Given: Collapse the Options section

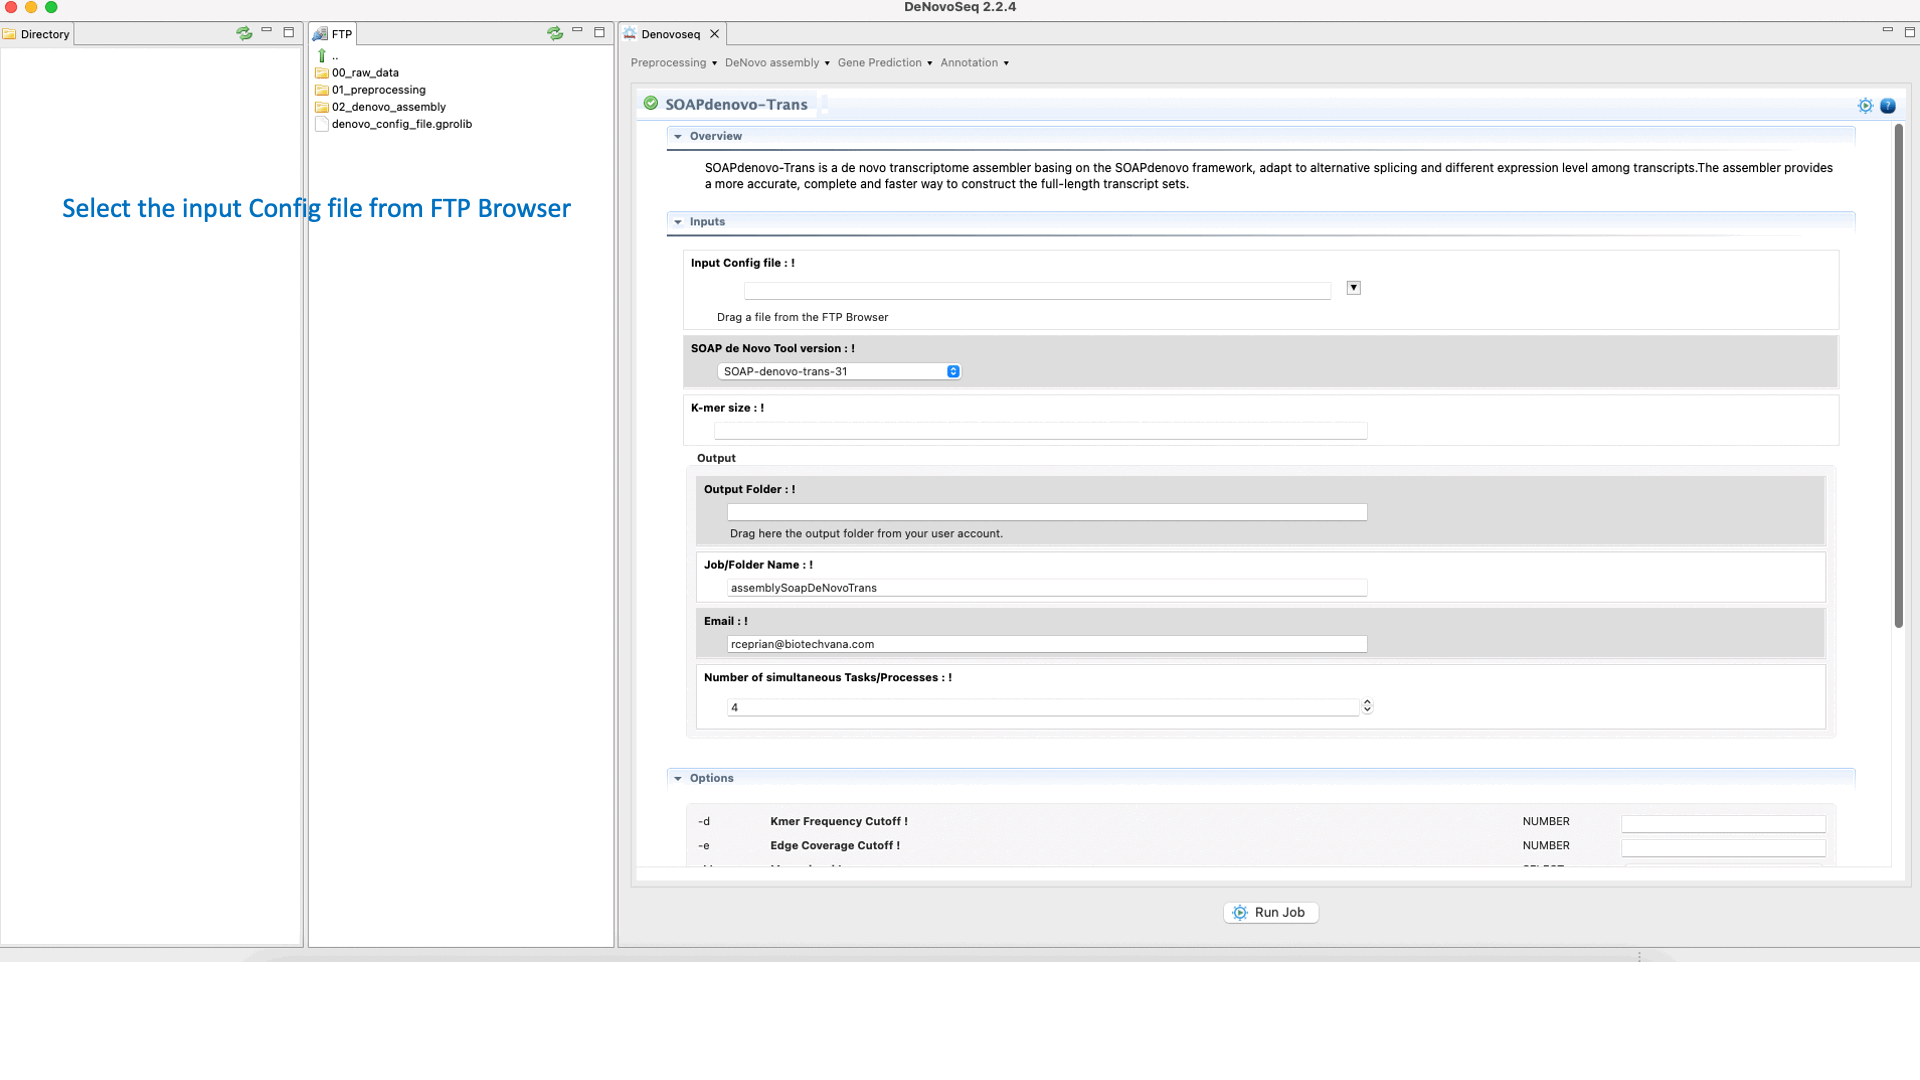Looking at the screenshot, I should [x=678, y=778].
